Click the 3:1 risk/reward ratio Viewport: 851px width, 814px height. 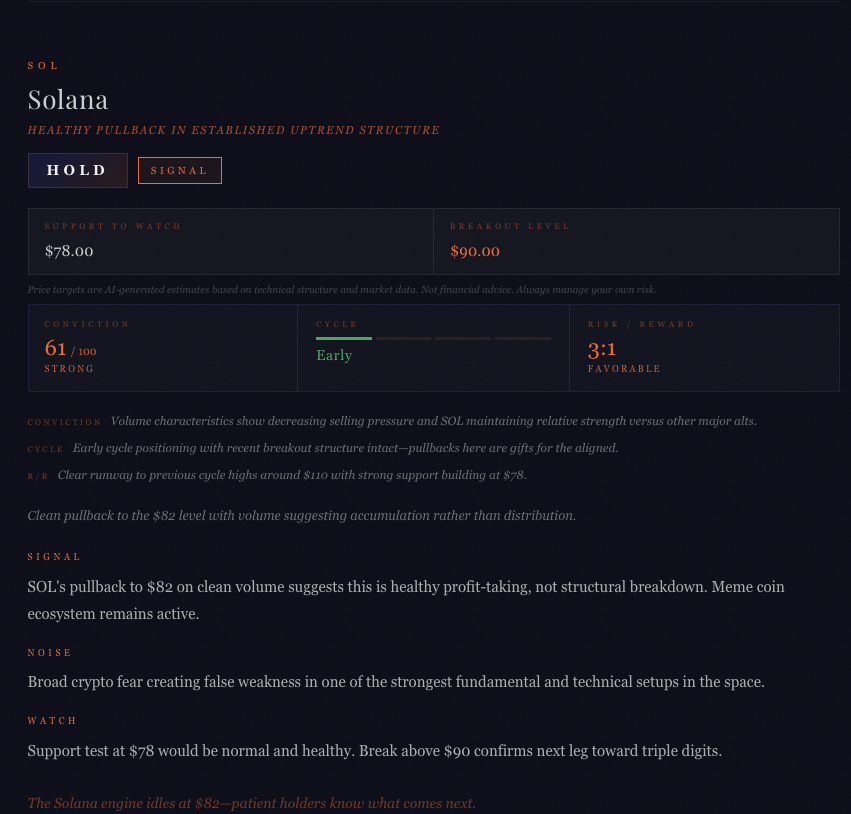pyautogui.click(x=602, y=349)
